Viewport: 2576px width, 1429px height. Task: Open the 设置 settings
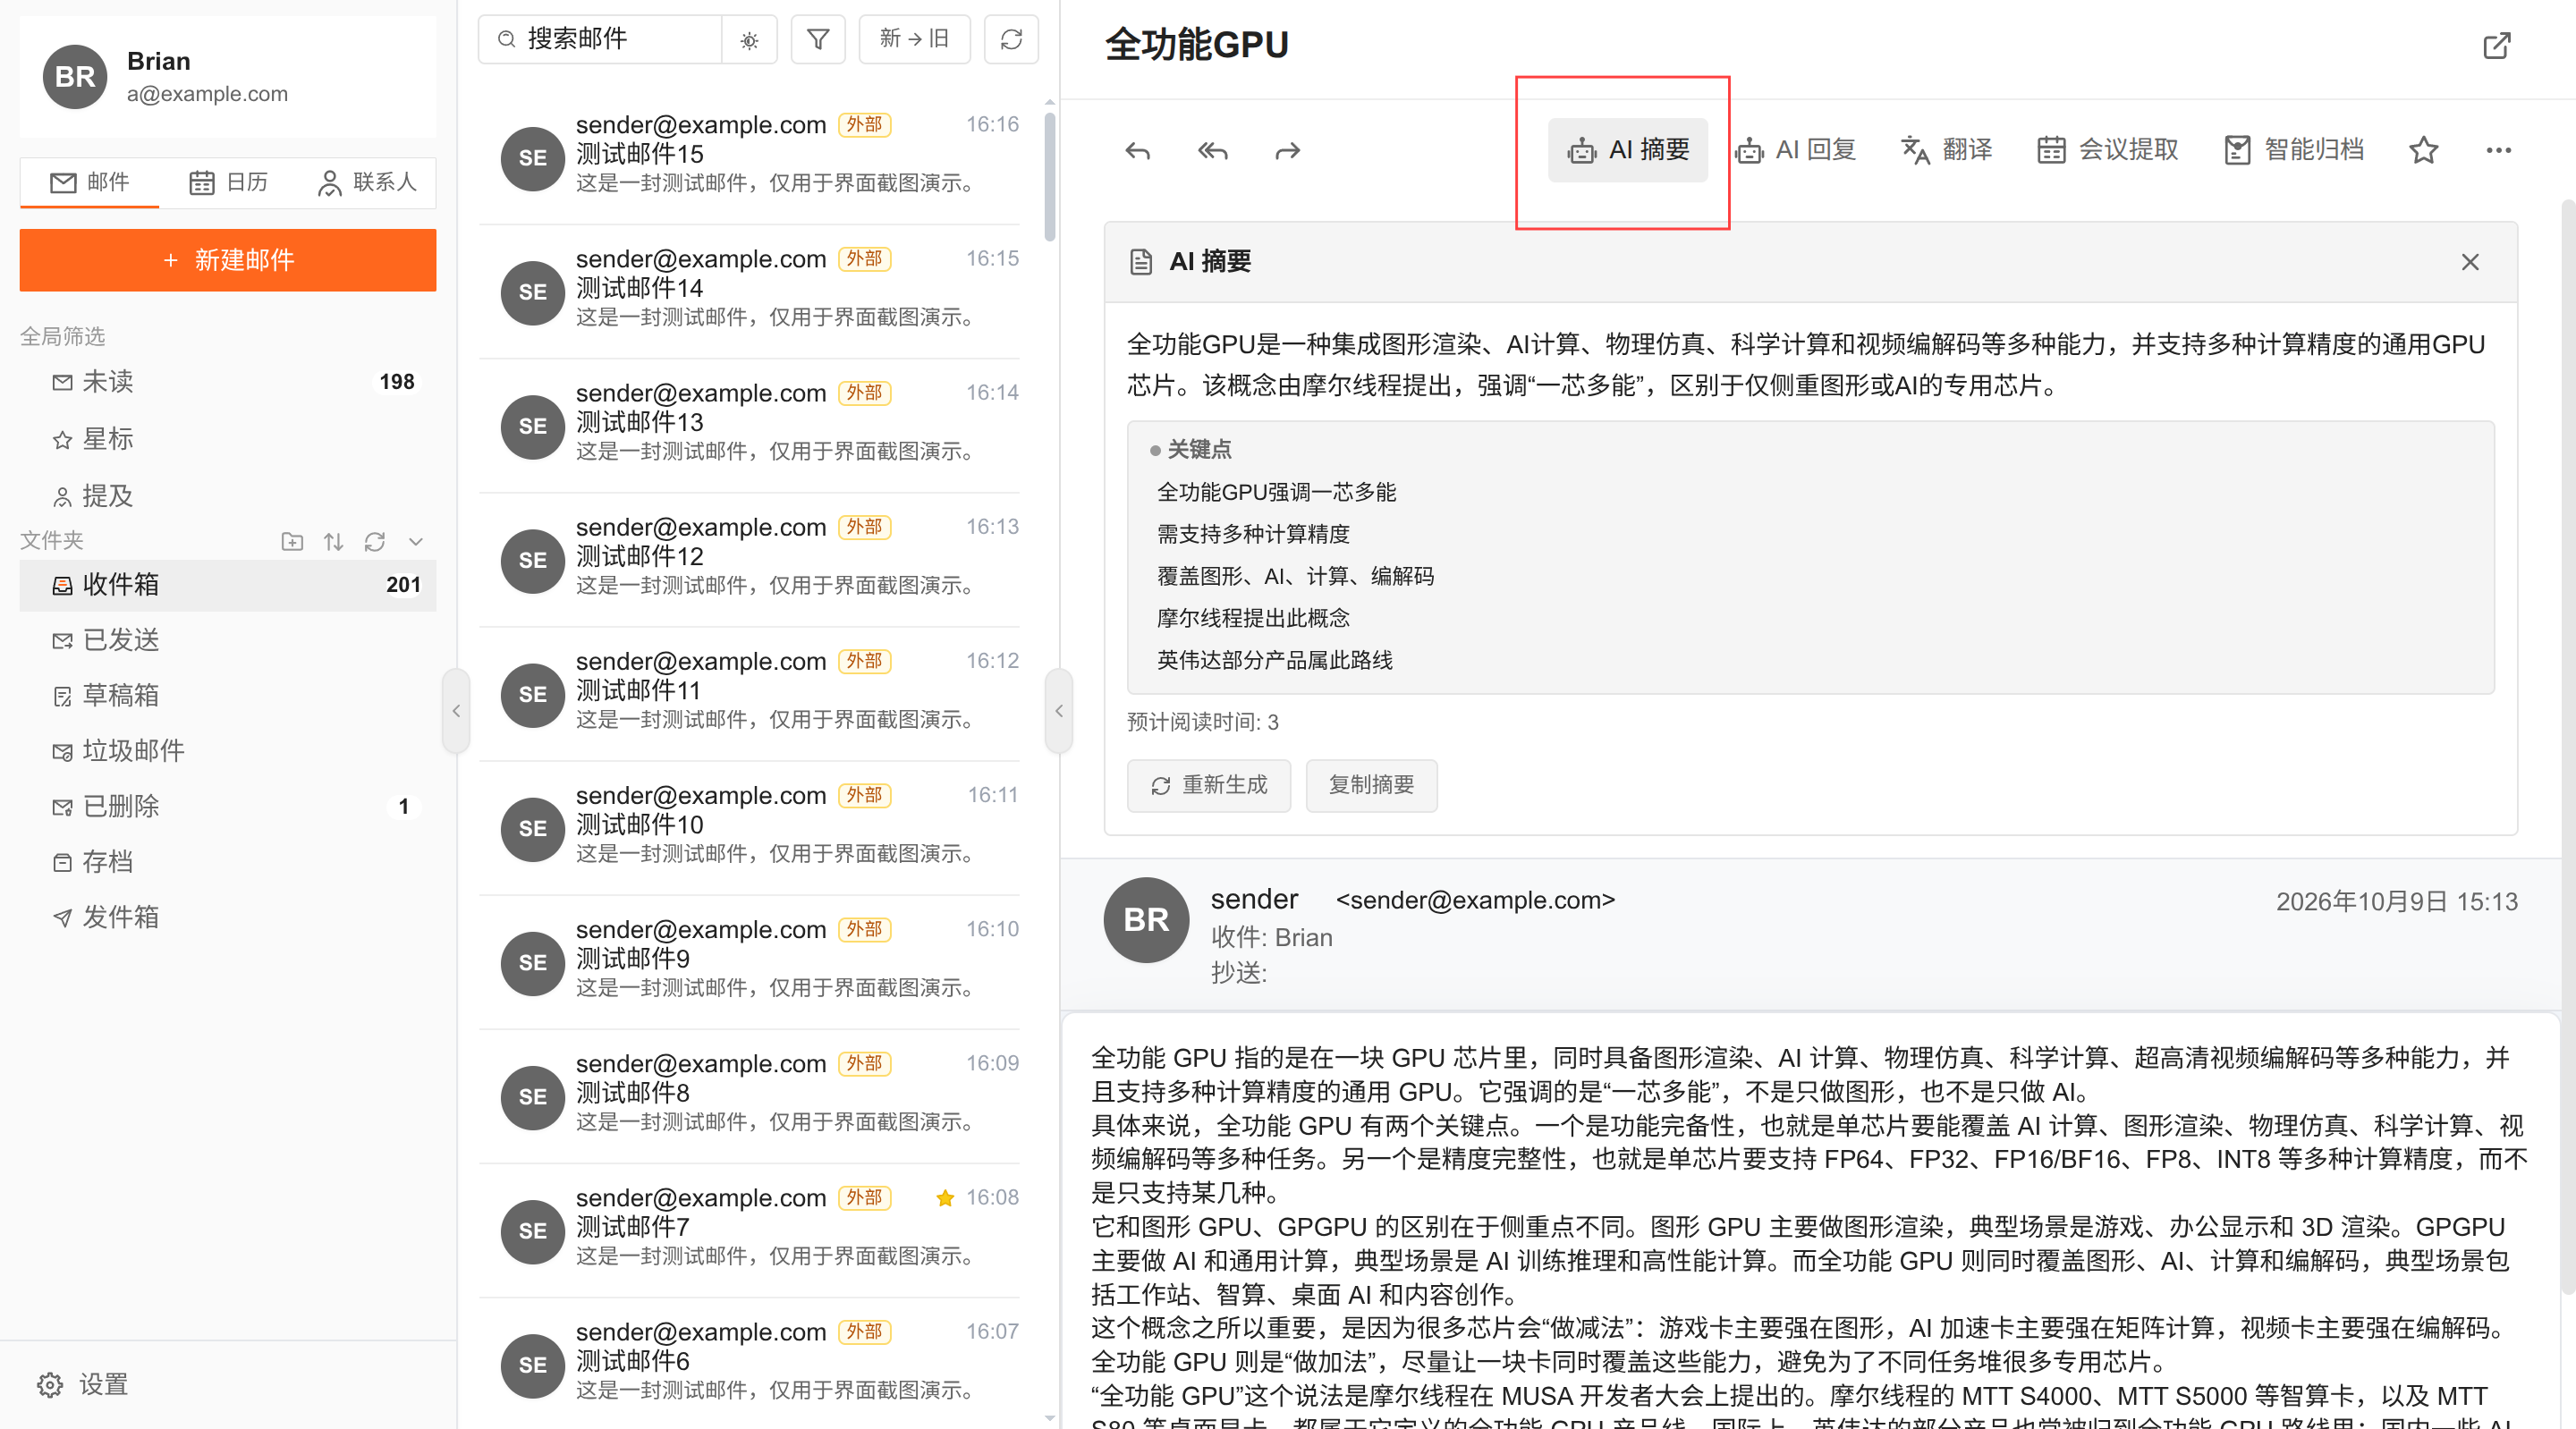click(84, 1385)
